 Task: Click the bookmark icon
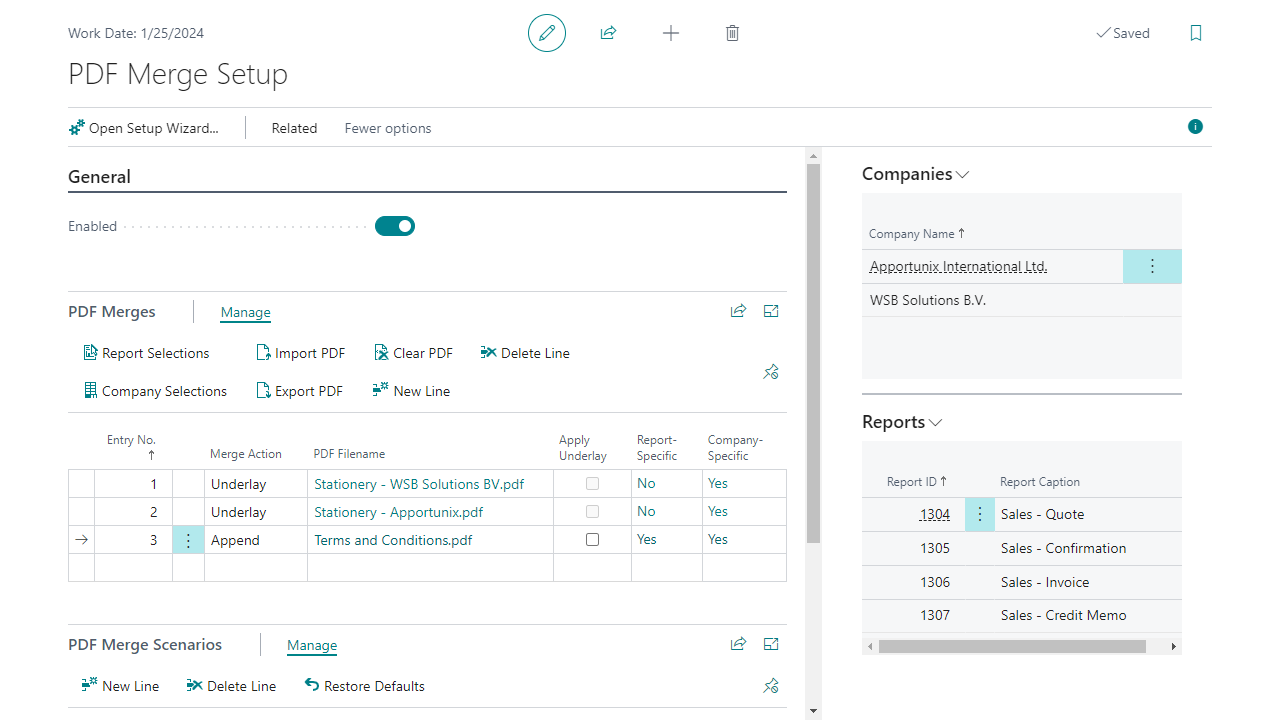[1196, 33]
